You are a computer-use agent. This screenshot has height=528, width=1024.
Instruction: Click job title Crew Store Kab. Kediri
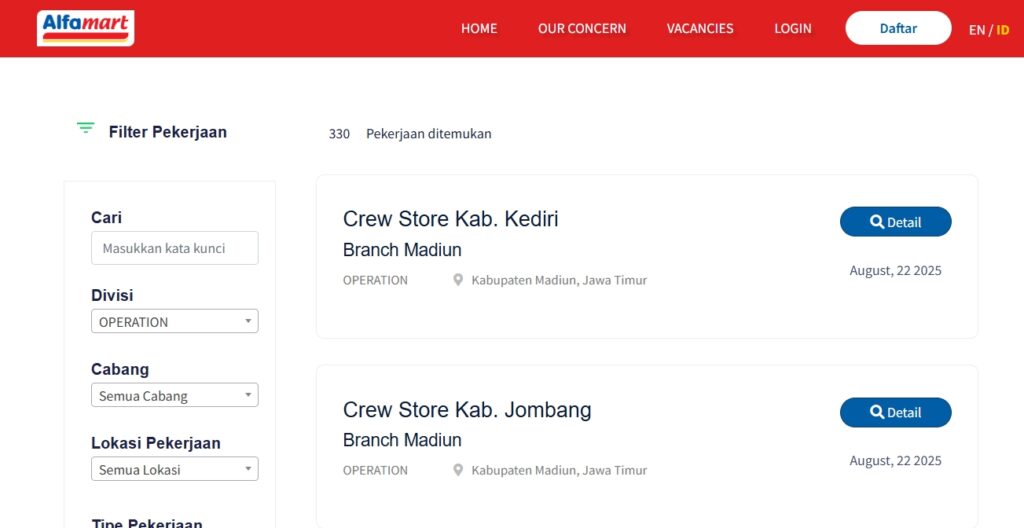451,219
